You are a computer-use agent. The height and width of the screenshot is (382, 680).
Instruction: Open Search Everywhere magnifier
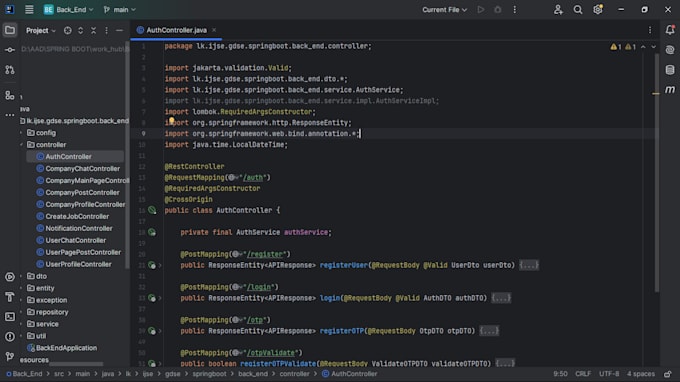tap(578, 10)
